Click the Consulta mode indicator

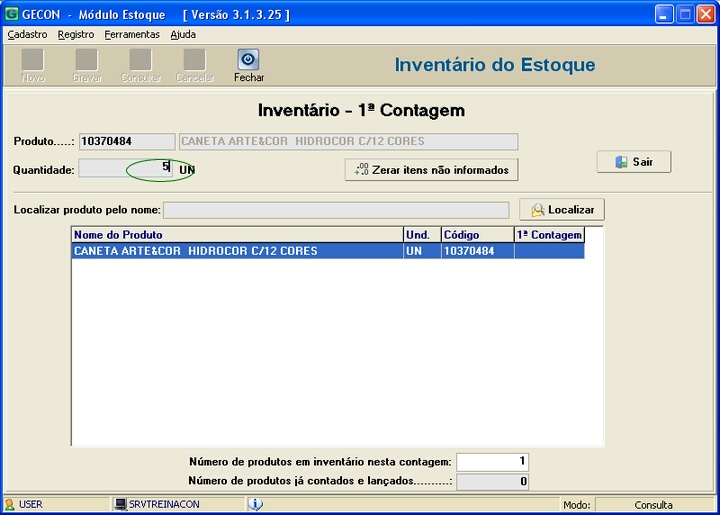(653, 505)
